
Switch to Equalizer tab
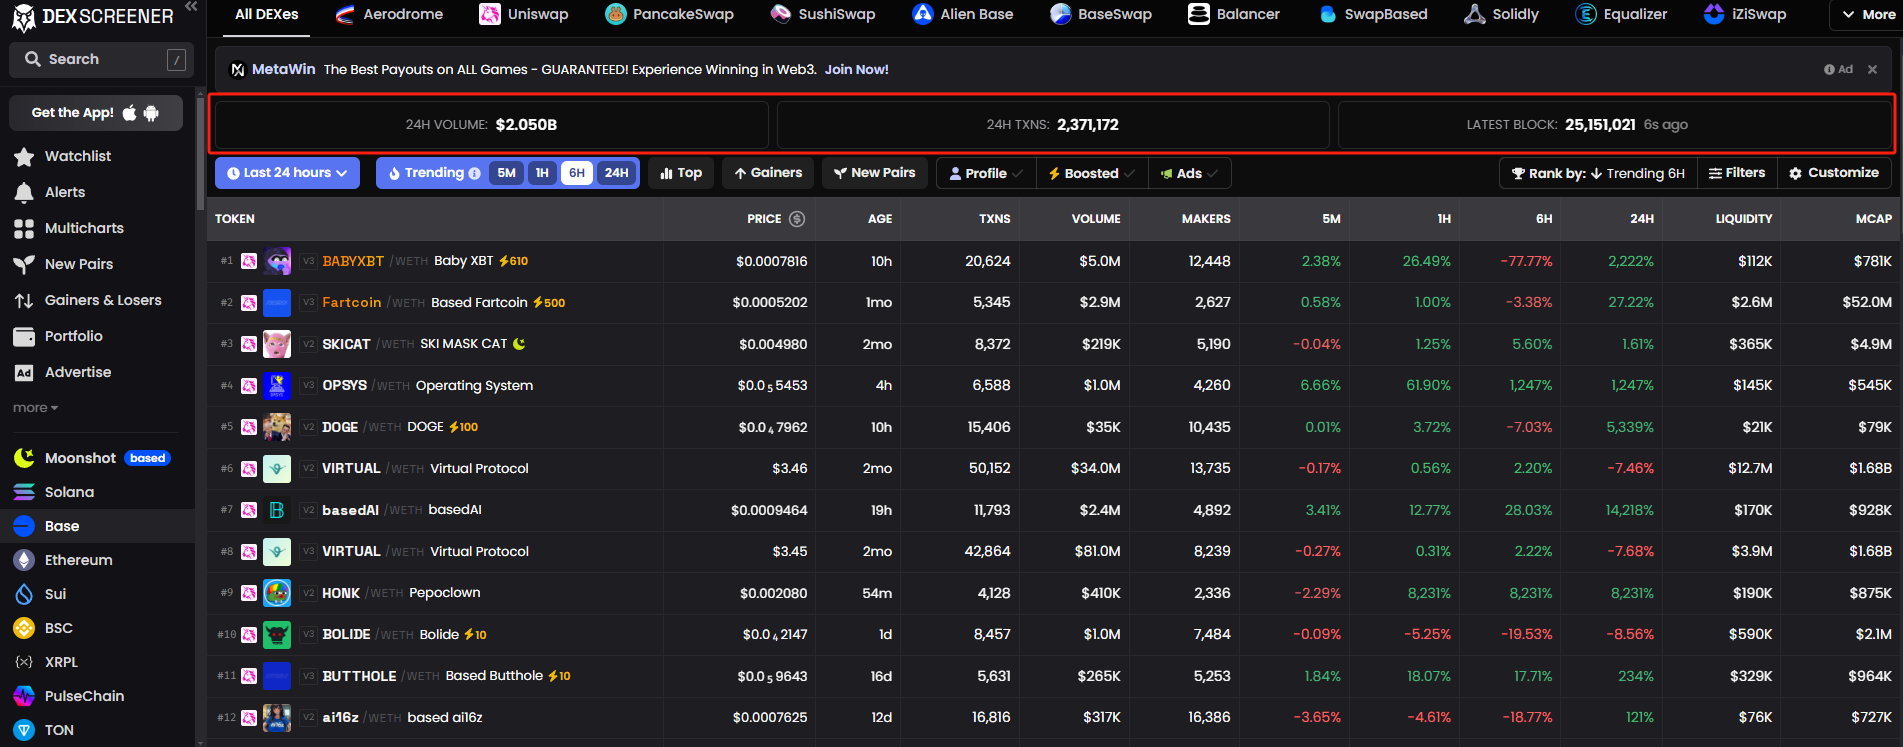1621,15
